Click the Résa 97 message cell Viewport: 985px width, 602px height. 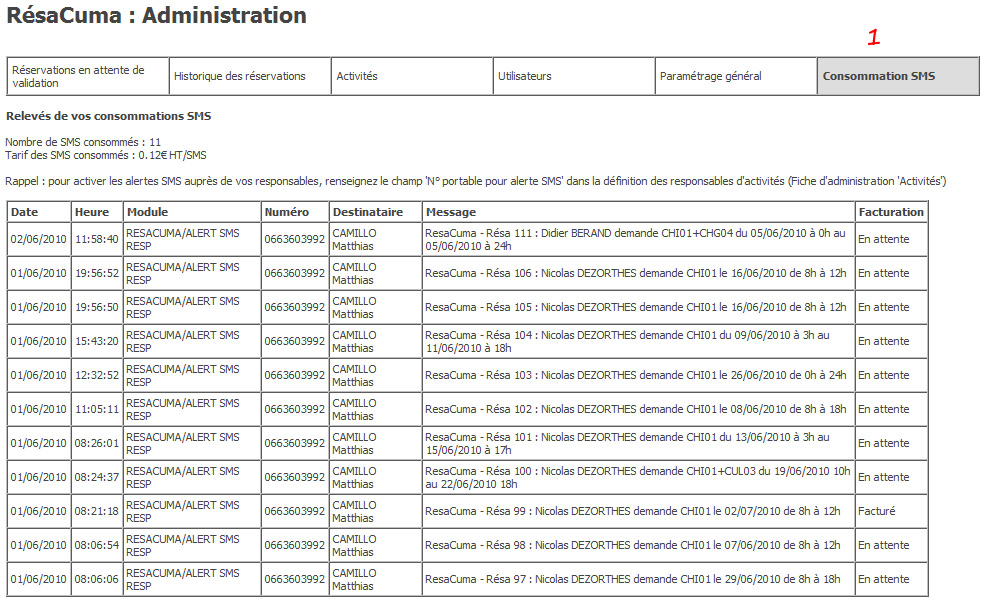pyautogui.click(x=638, y=579)
